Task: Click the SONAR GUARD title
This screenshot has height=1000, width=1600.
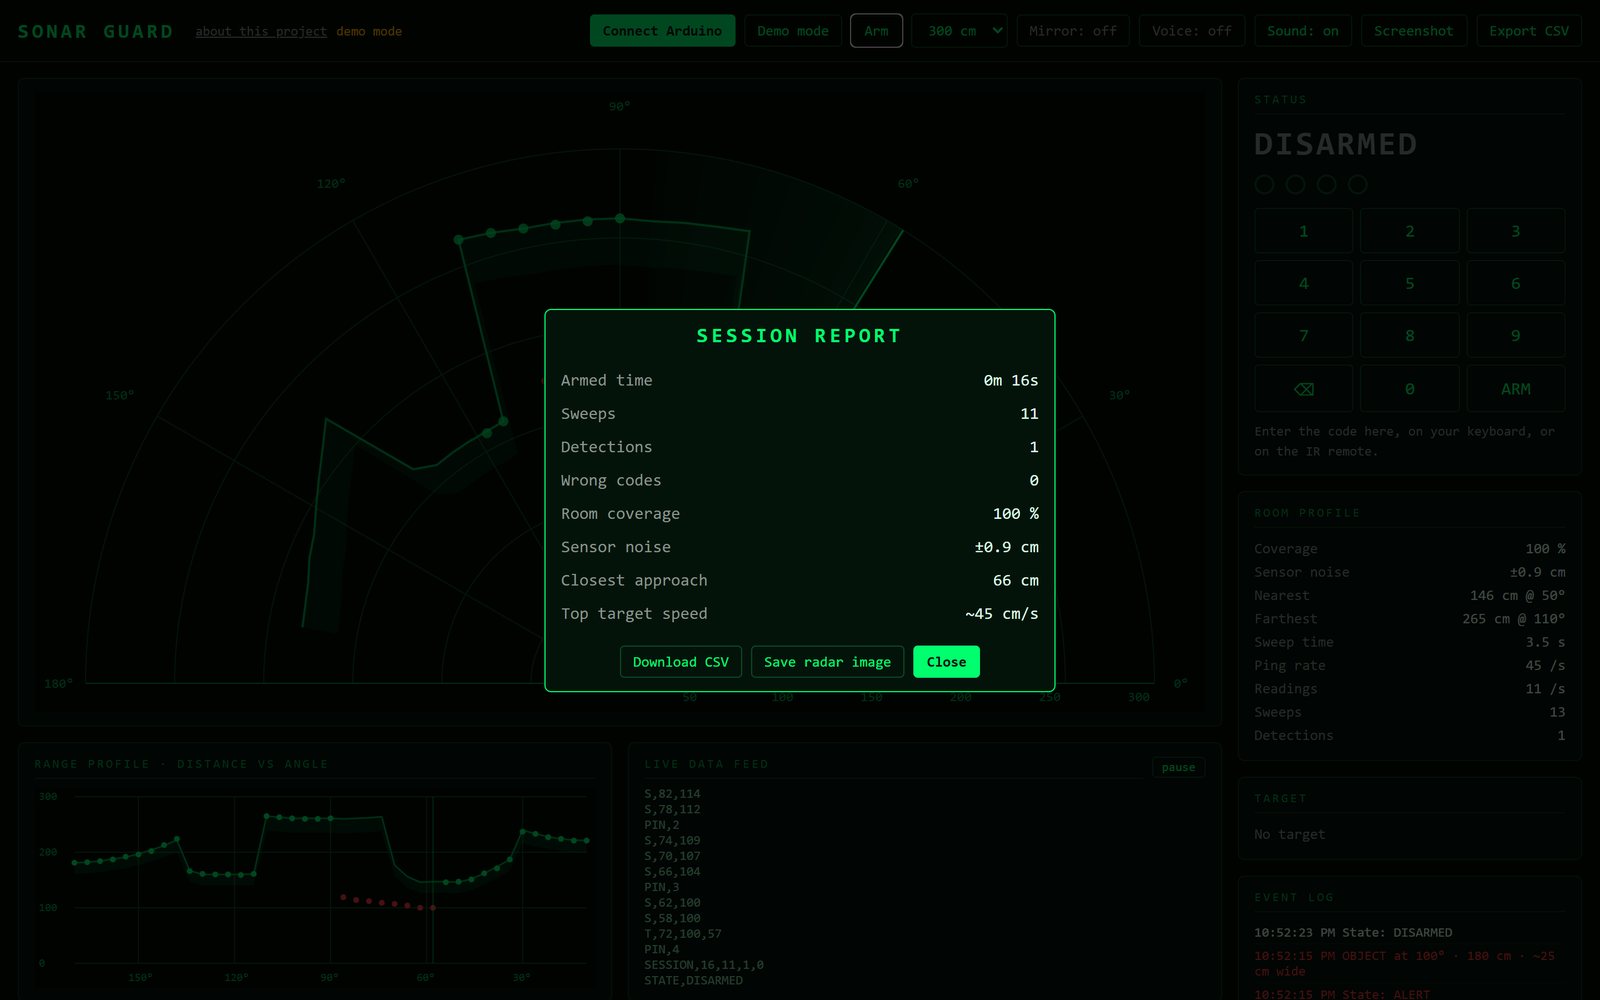Action: pos(95,31)
